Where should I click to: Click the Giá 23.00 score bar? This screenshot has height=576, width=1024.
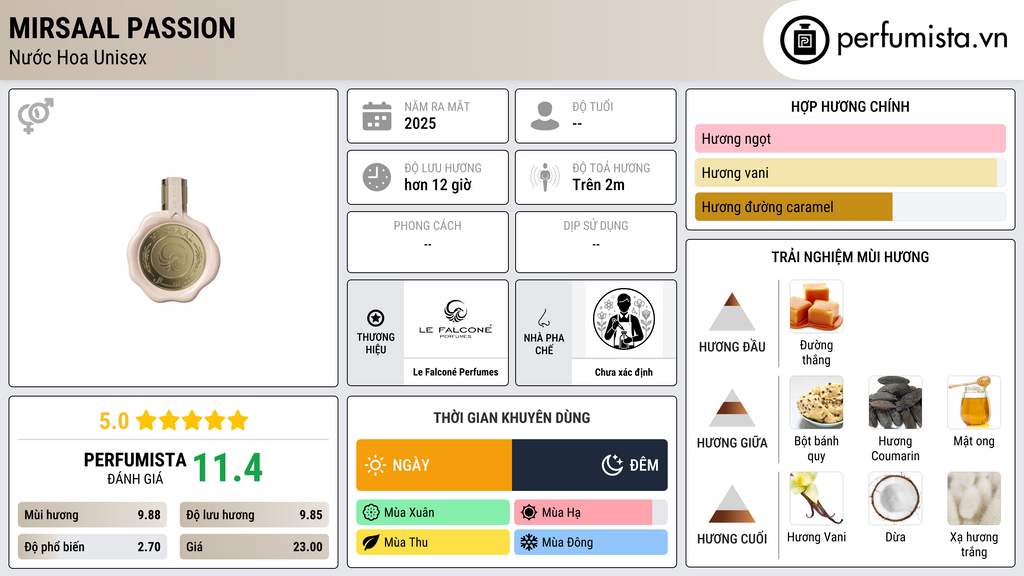(254, 547)
